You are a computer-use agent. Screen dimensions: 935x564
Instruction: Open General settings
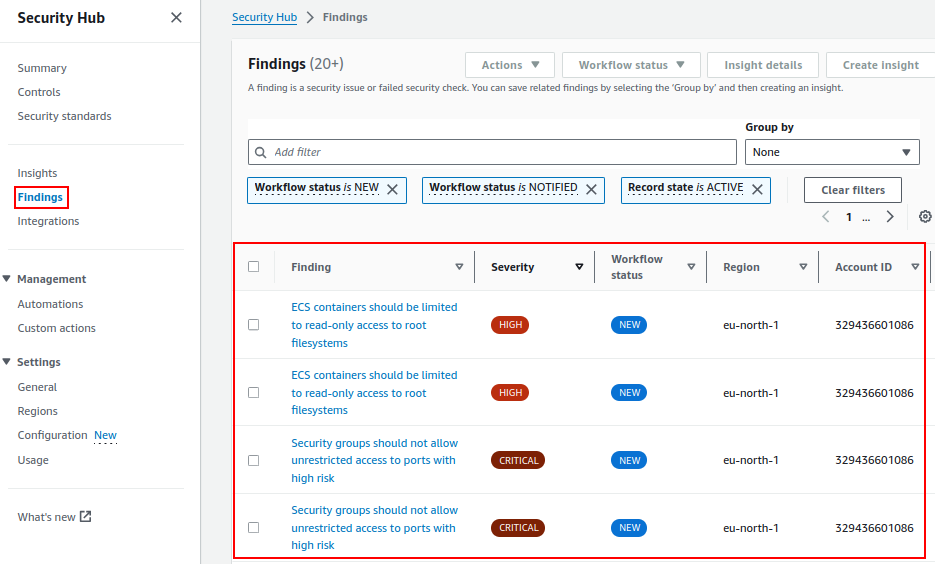pos(37,387)
